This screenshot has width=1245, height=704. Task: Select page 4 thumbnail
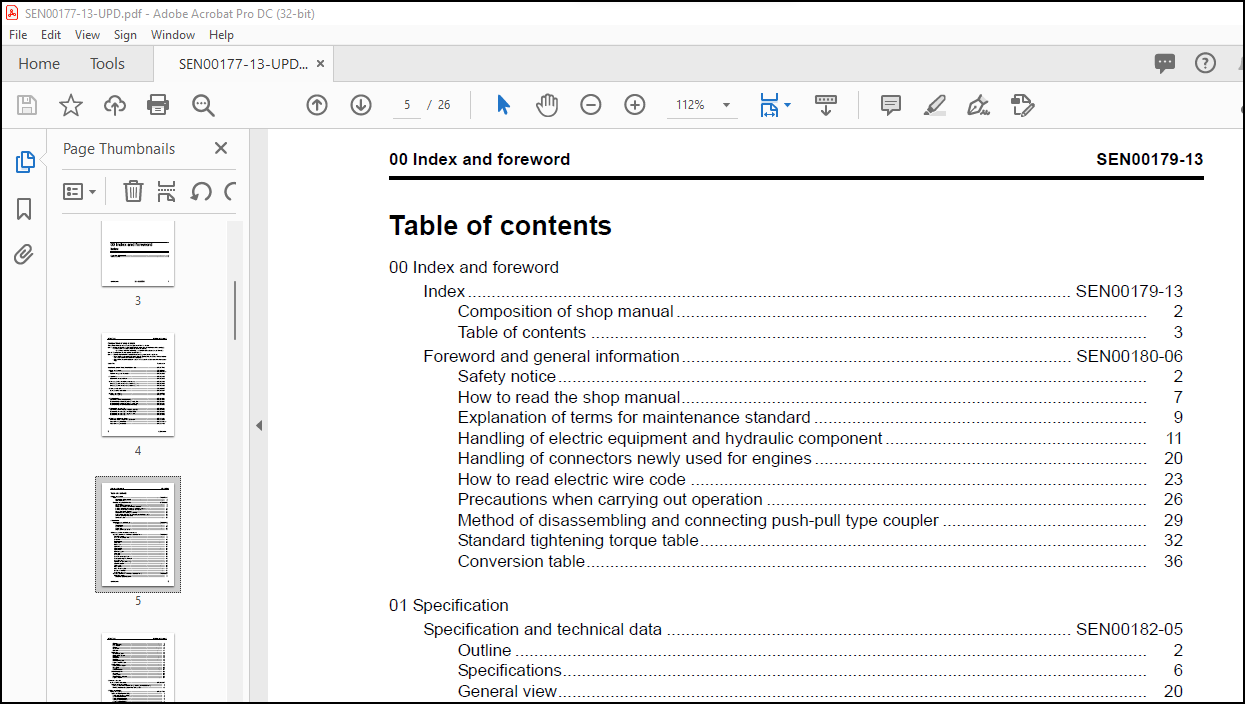(x=138, y=385)
